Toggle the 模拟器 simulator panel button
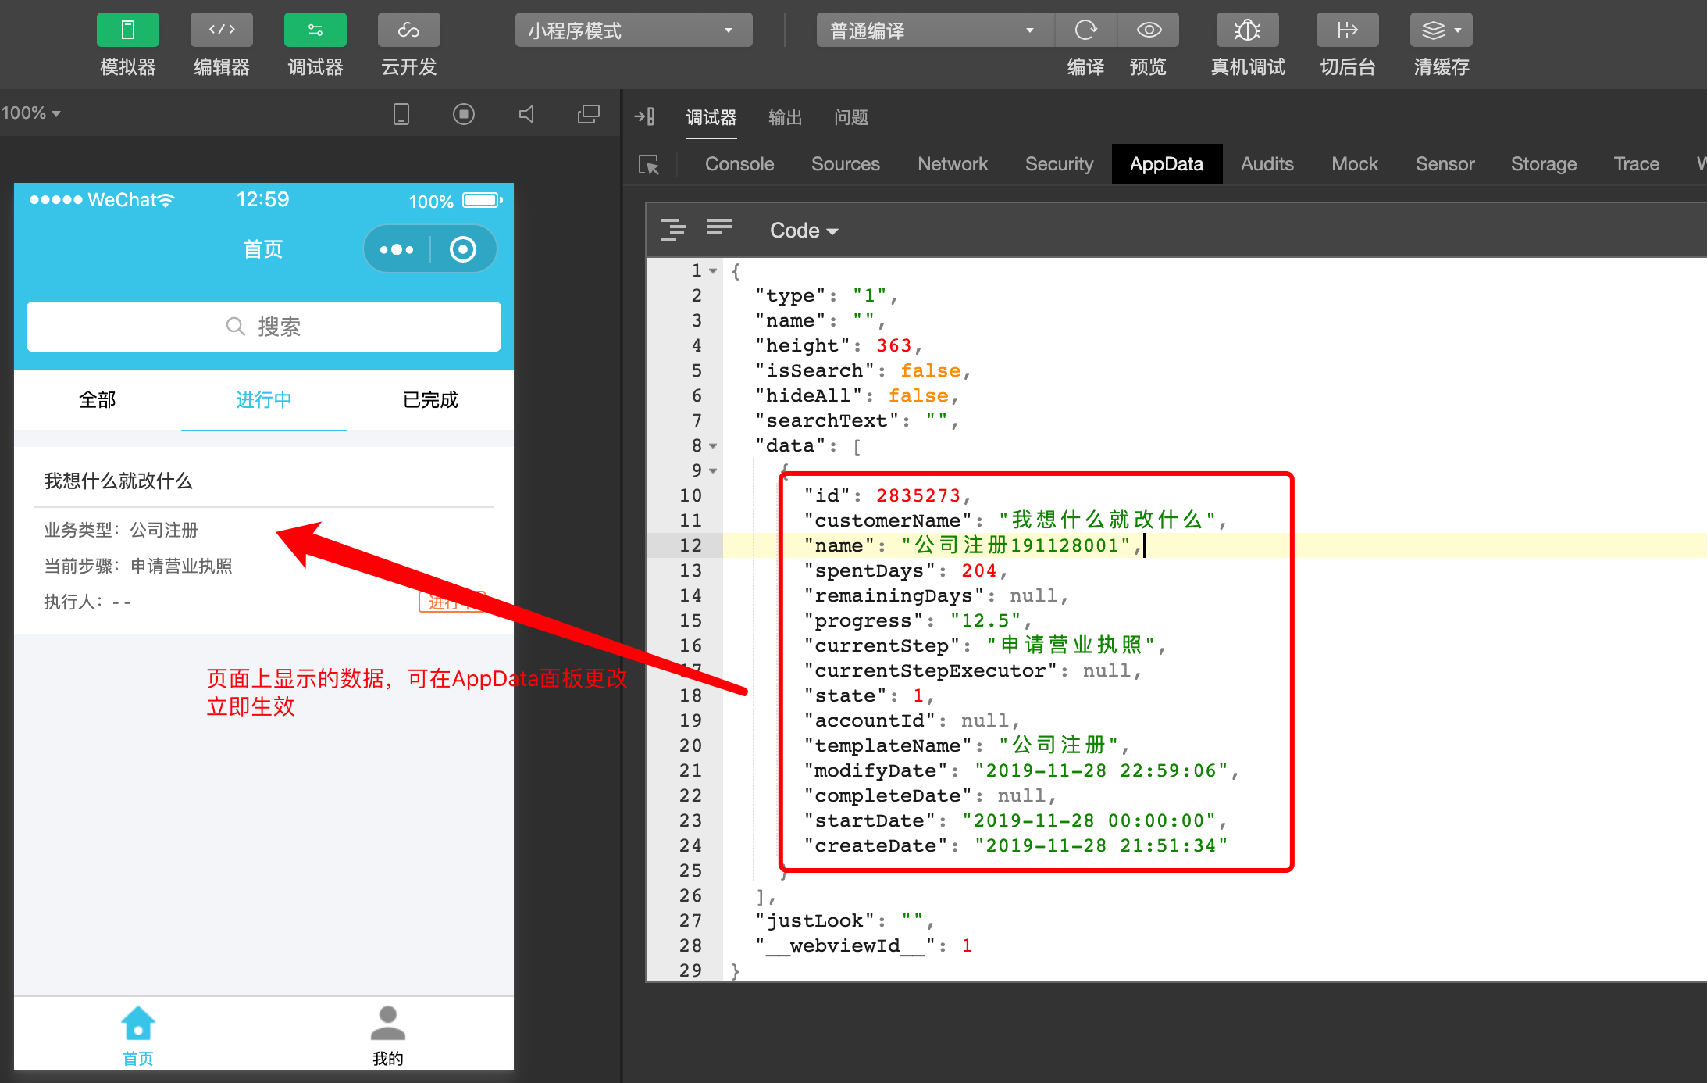This screenshot has height=1083, width=1708. [x=128, y=30]
